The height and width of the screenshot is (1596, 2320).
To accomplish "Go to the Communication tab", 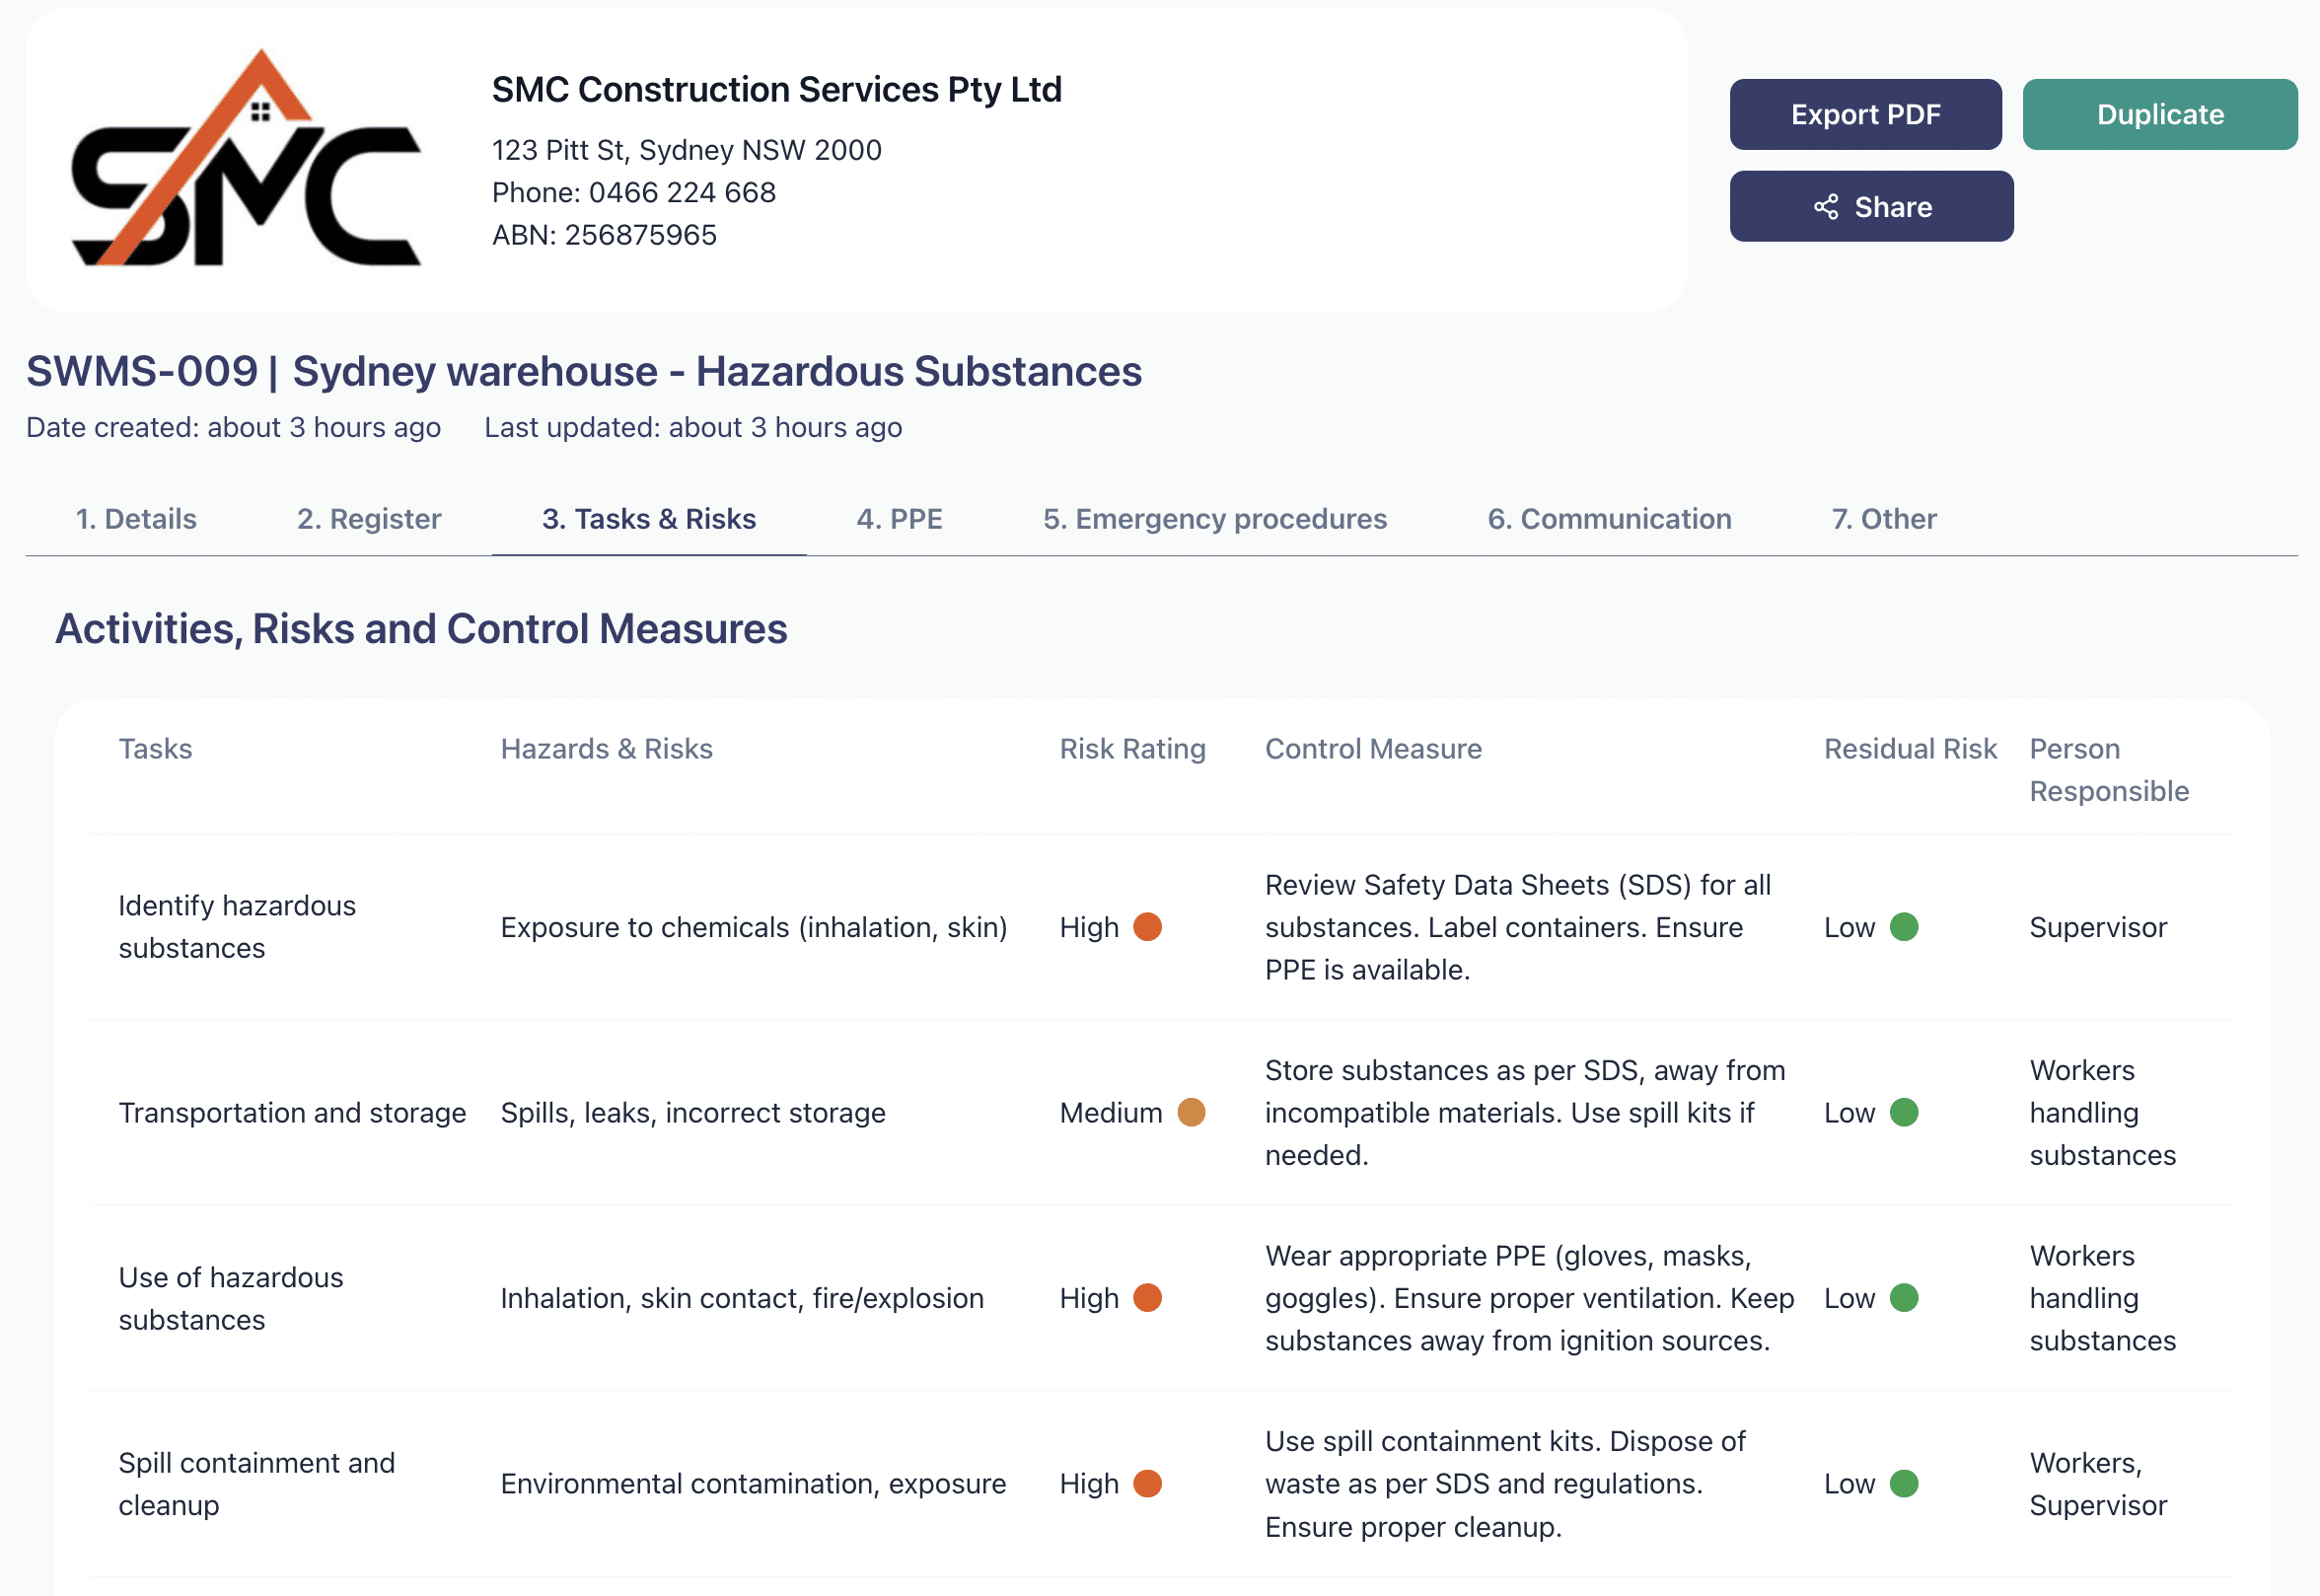I will tap(1609, 518).
